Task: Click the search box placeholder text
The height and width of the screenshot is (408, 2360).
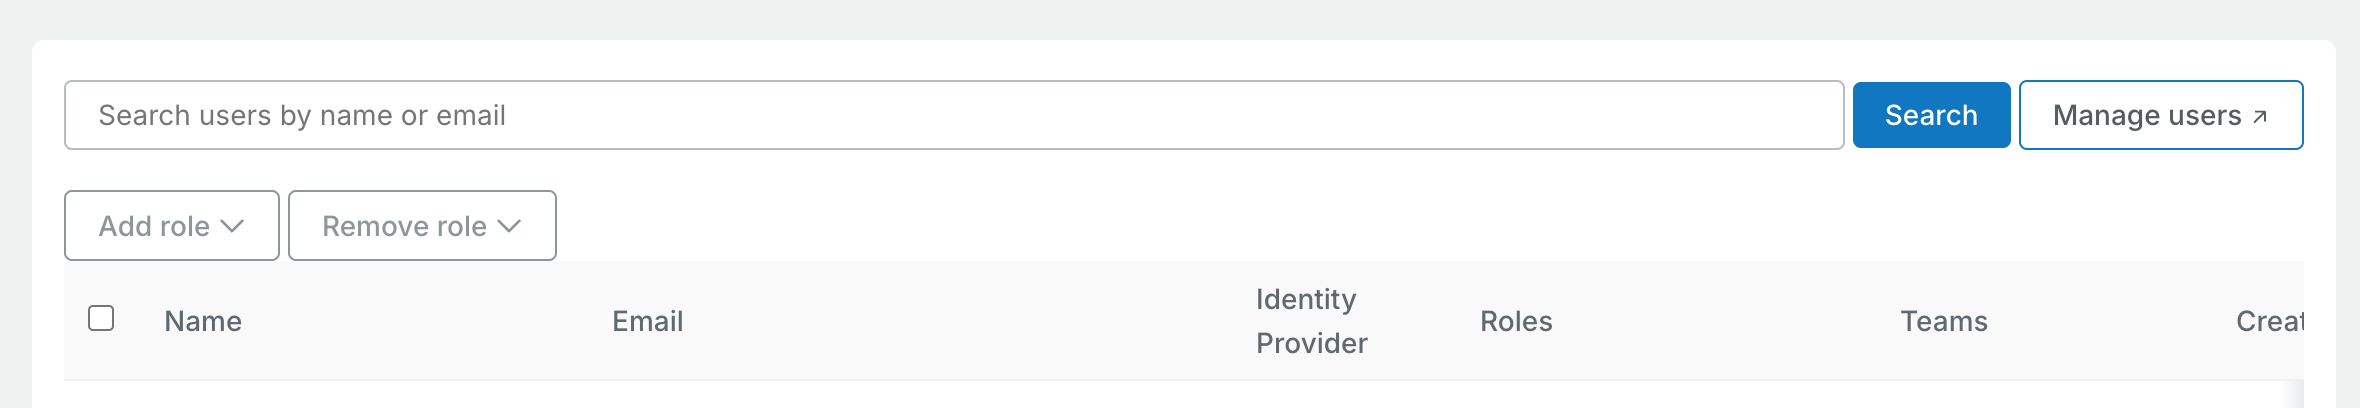Action: 302,115
